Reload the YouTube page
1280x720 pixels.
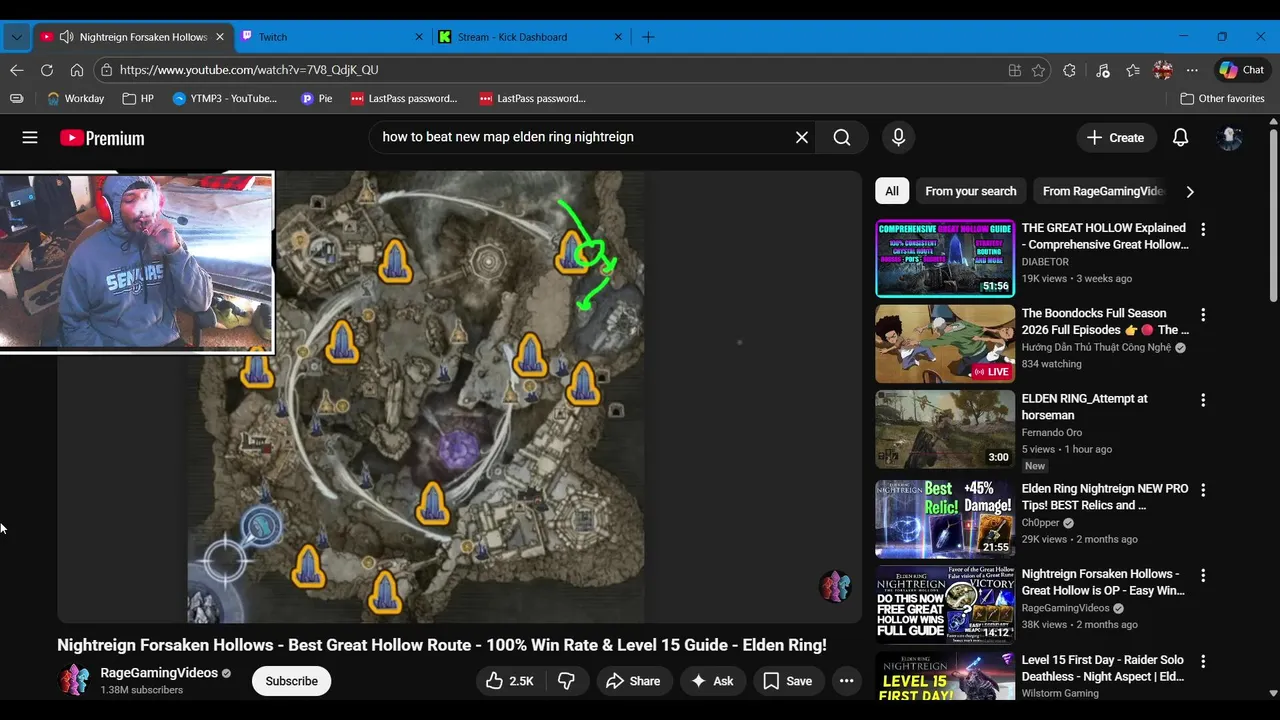[x=46, y=70]
